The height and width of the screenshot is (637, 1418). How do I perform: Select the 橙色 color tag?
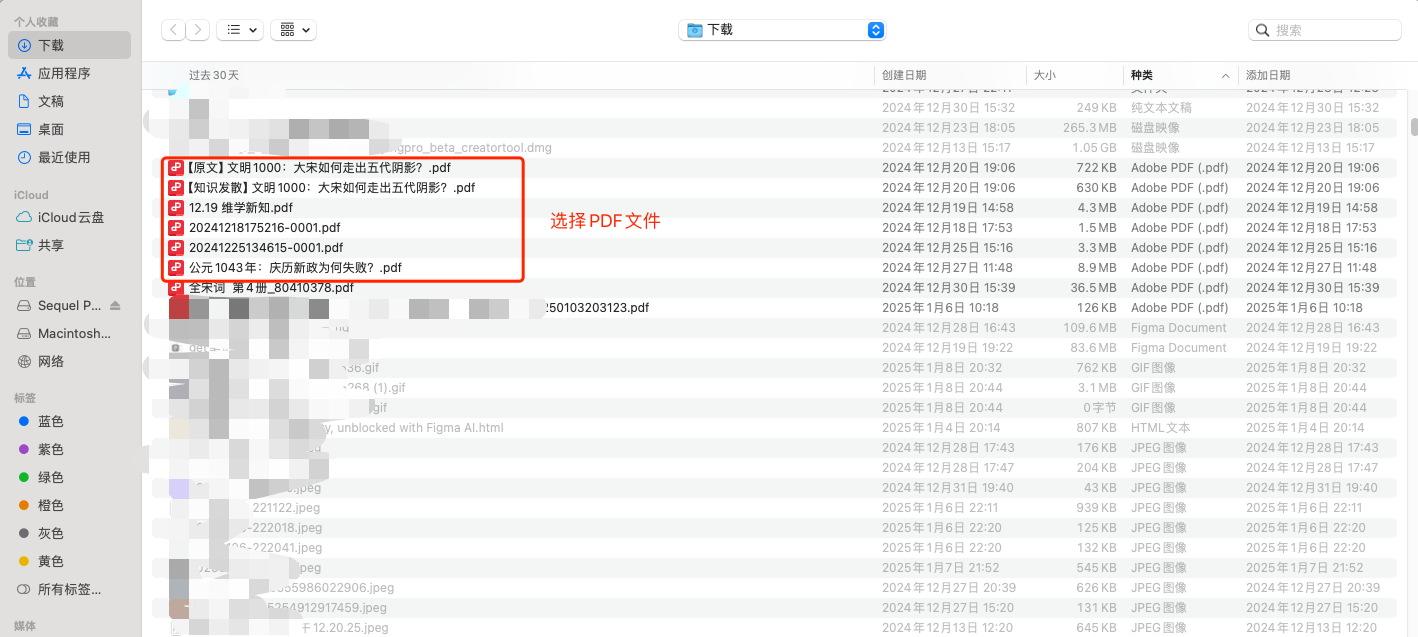tap(51, 505)
